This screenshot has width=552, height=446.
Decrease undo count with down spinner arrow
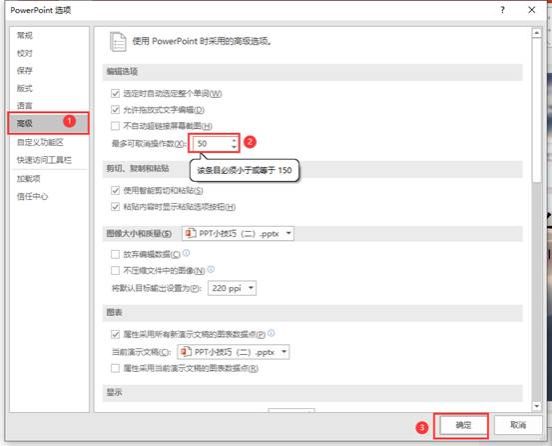(234, 146)
